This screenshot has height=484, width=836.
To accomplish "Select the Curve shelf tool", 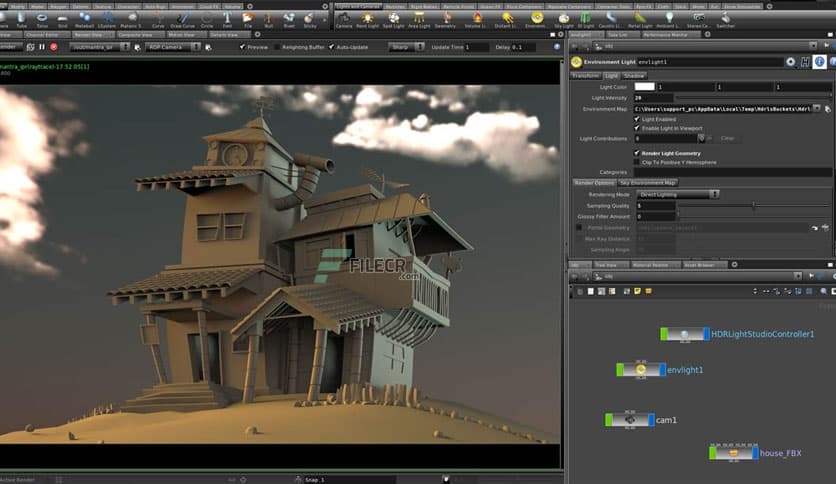I will 158,20.
